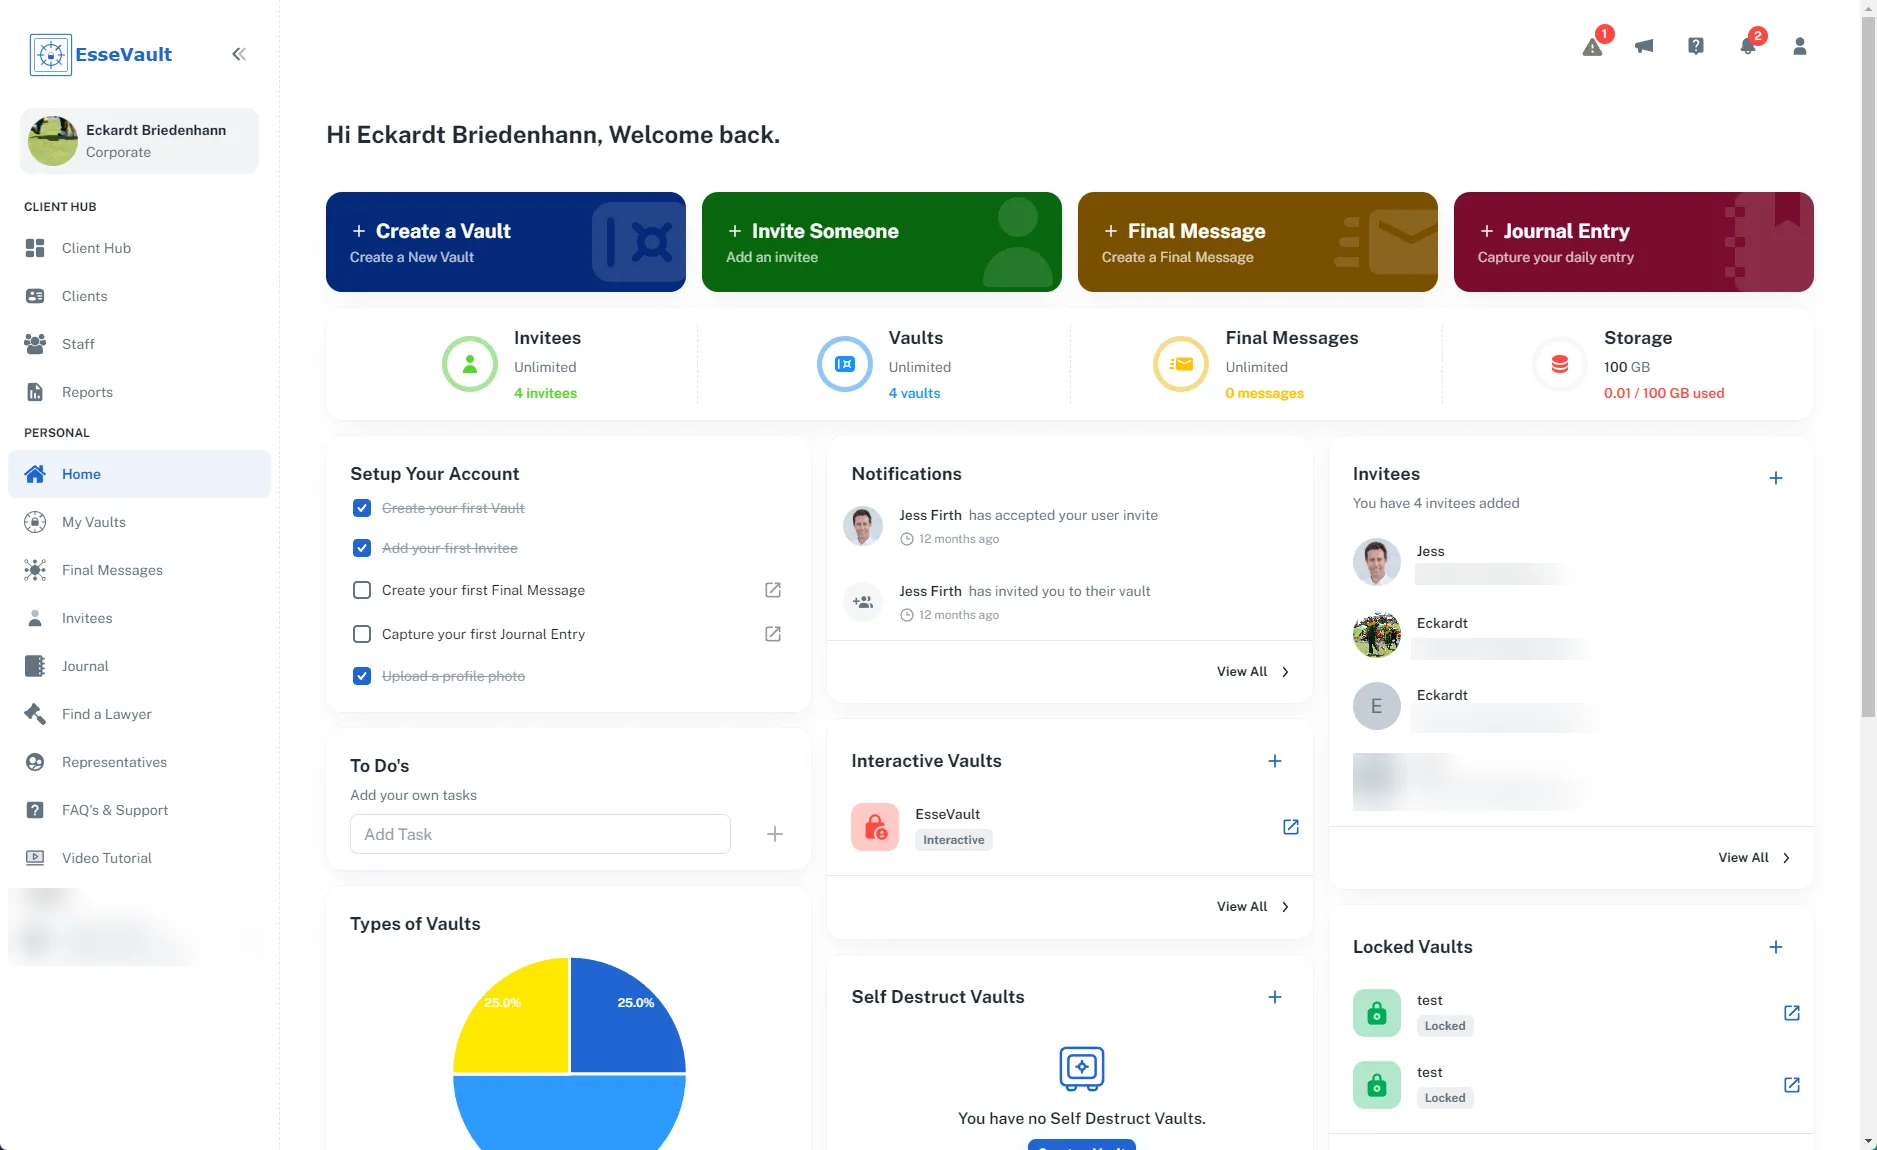Viewport: 1877px width, 1150px height.
Task: Click the 4 invitees count text
Action: coord(545,393)
